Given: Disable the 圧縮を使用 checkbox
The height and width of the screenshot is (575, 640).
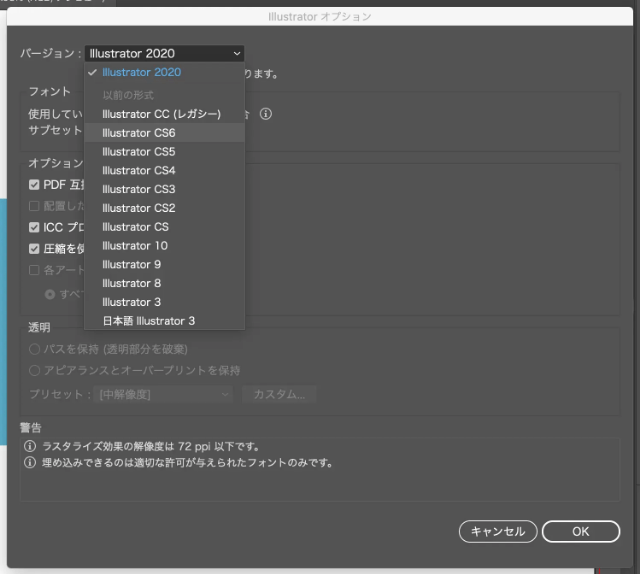Looking at the screenshot, I should coord(35,248).
